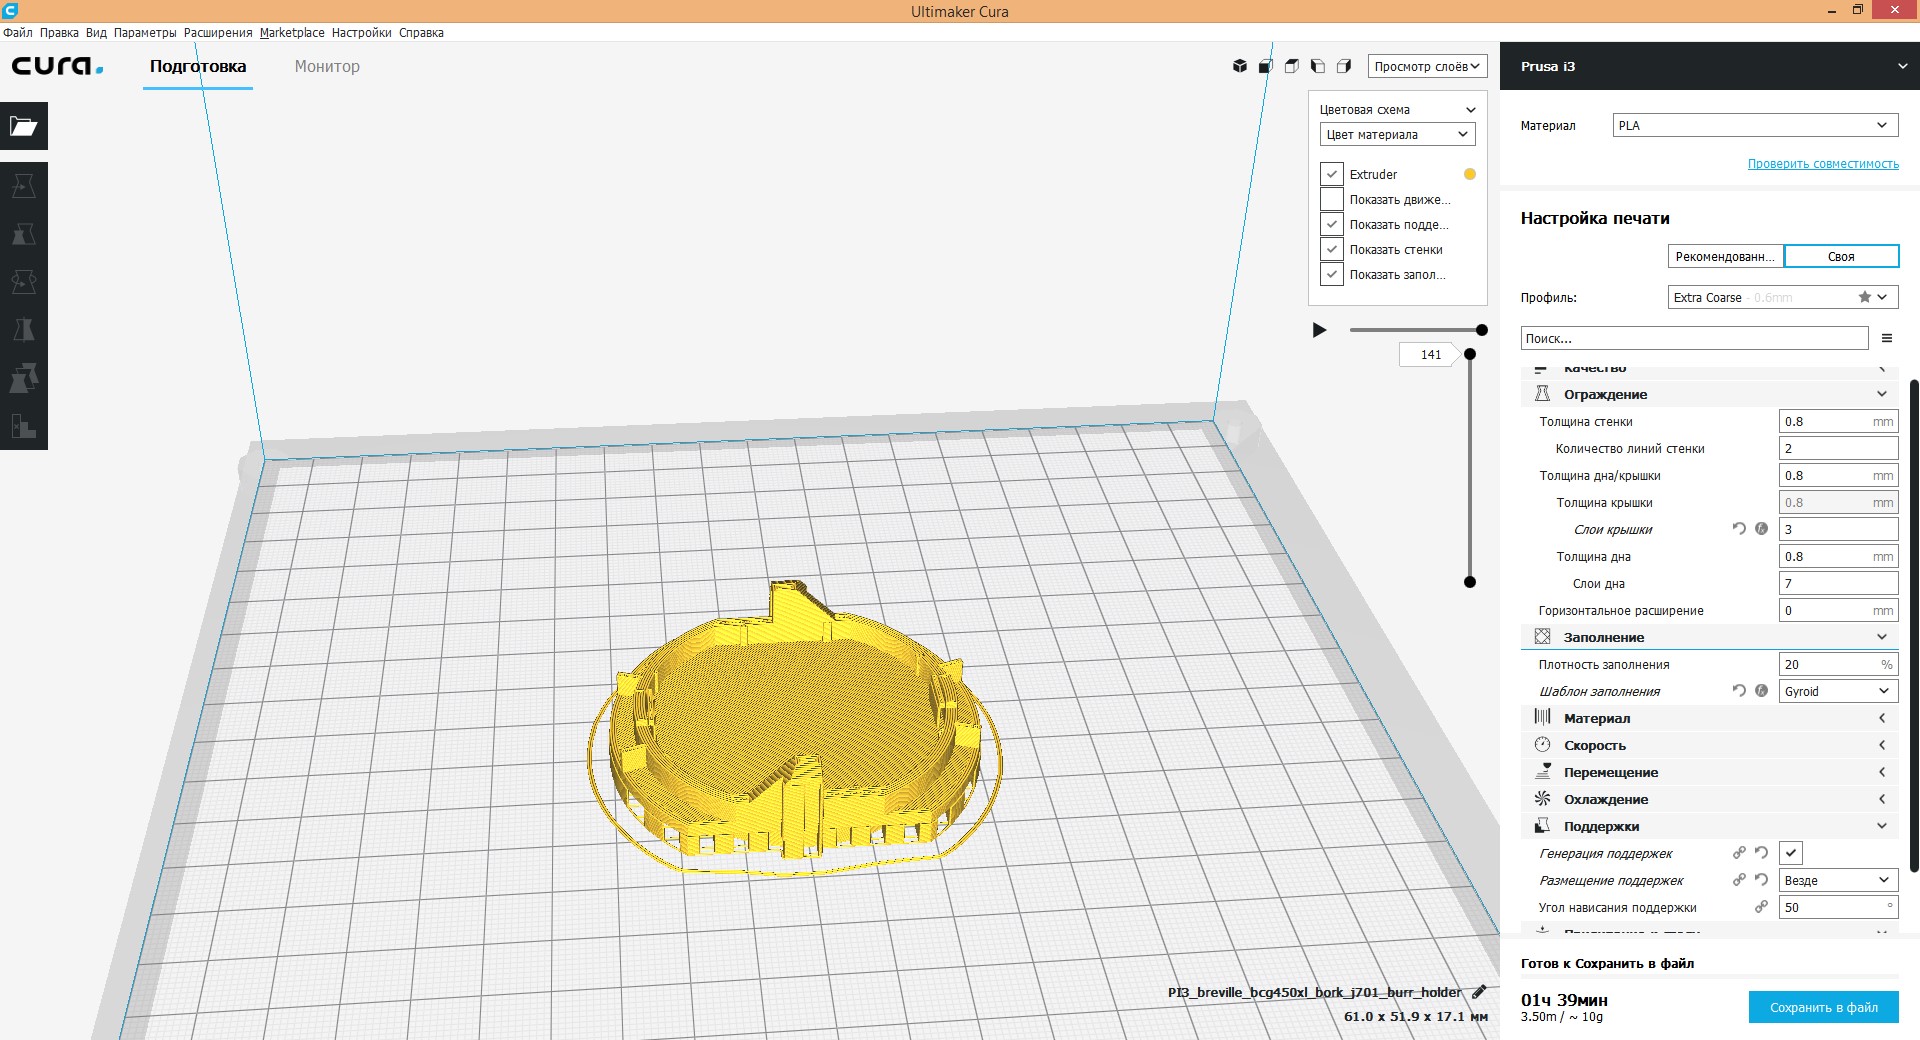Click Сохранить в файл button
The height and width of the screenshot is (1040, 1920).
[1824, 1007]
